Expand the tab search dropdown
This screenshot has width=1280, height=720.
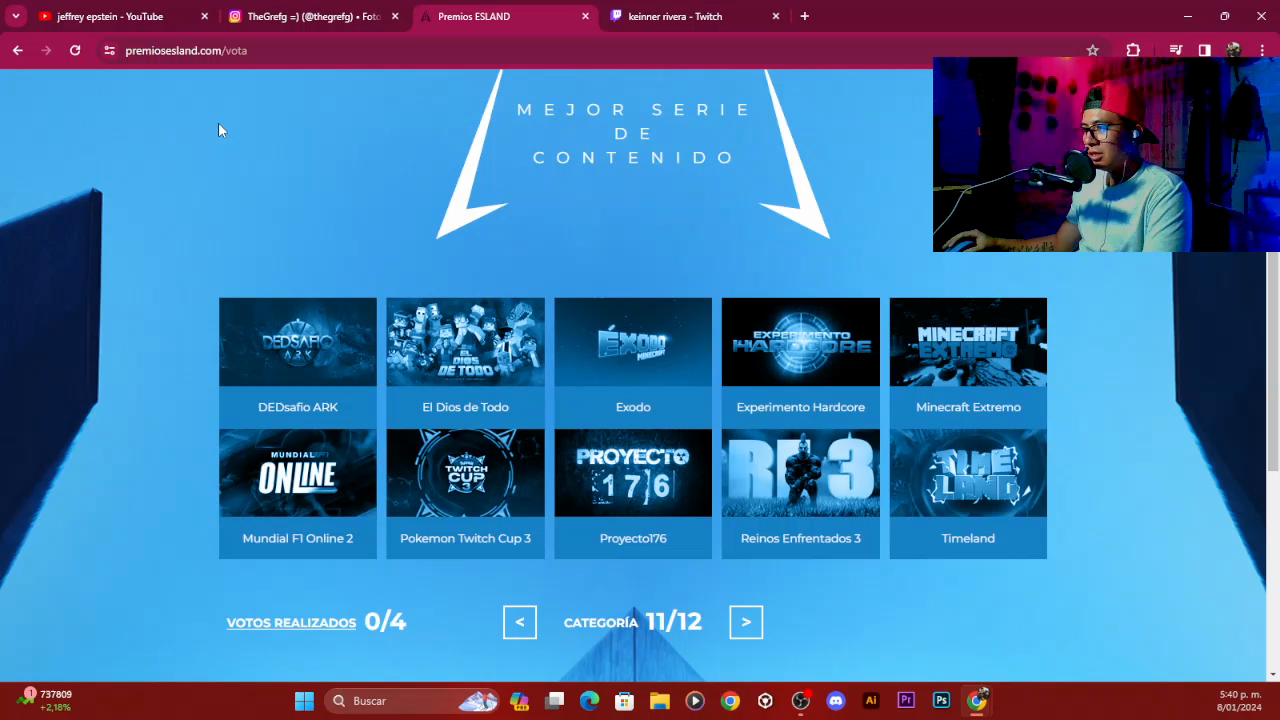pyautogui.click(x=16, y=16)
